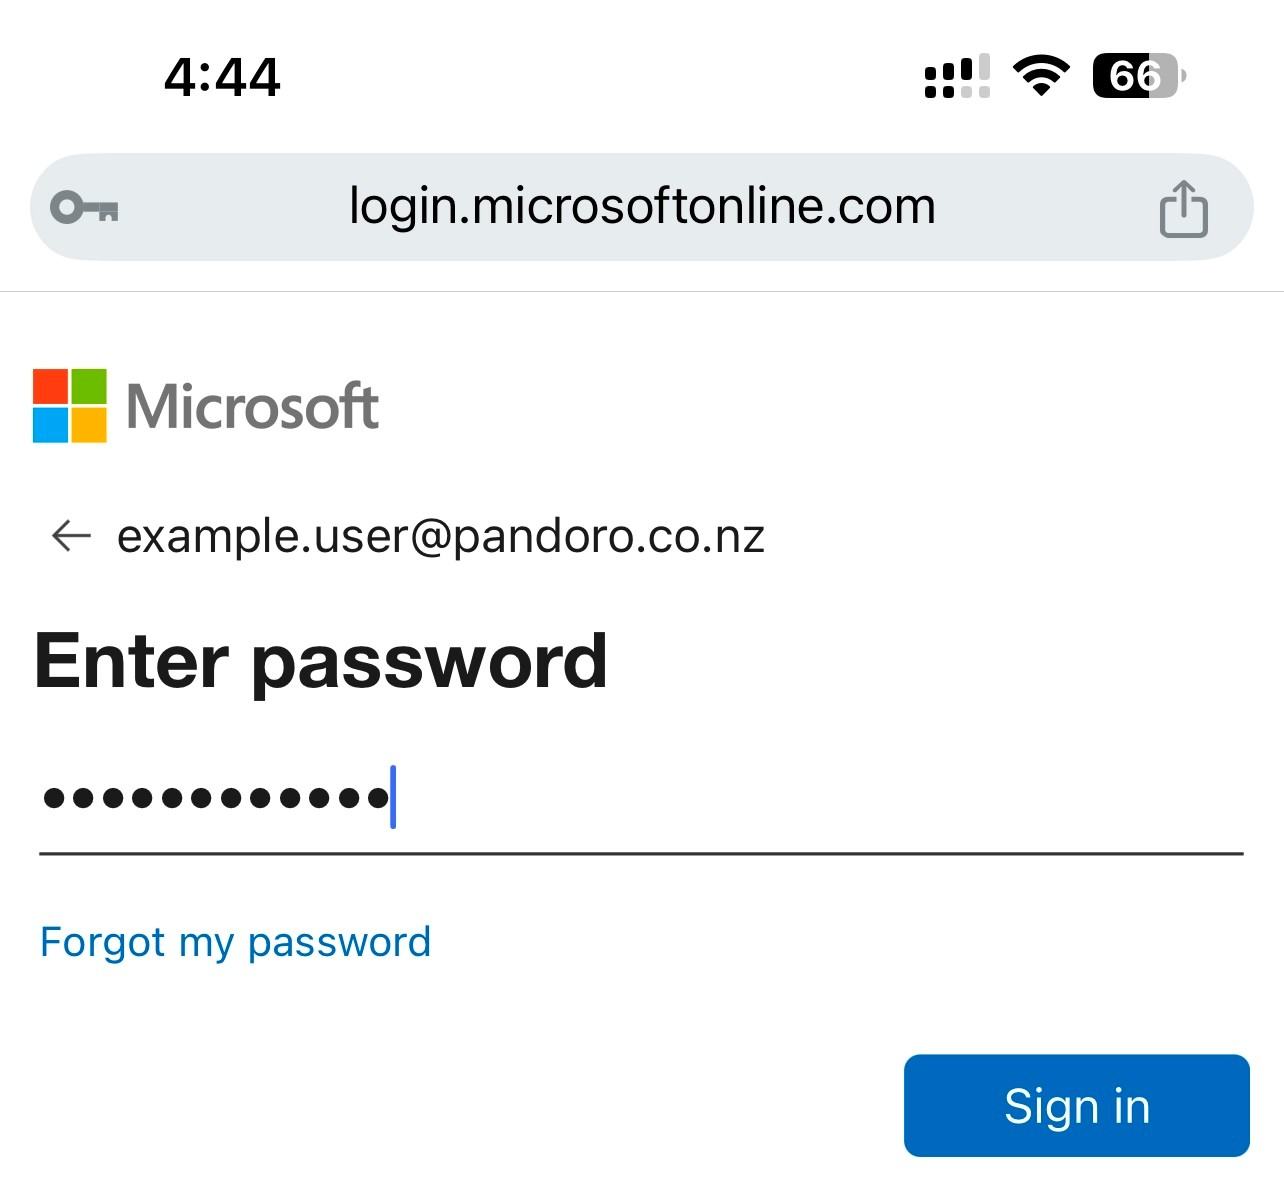This screenshot has height=1185, width=1284.
Task: Click the text cursor after the password dots
Action: point(393,797)
